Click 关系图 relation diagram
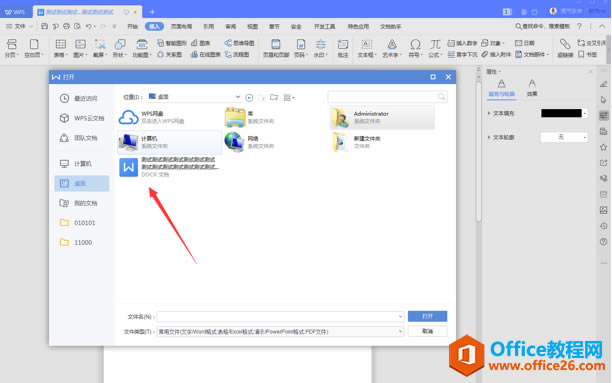Viewport: 612px width, 383px height. point(169,55)
